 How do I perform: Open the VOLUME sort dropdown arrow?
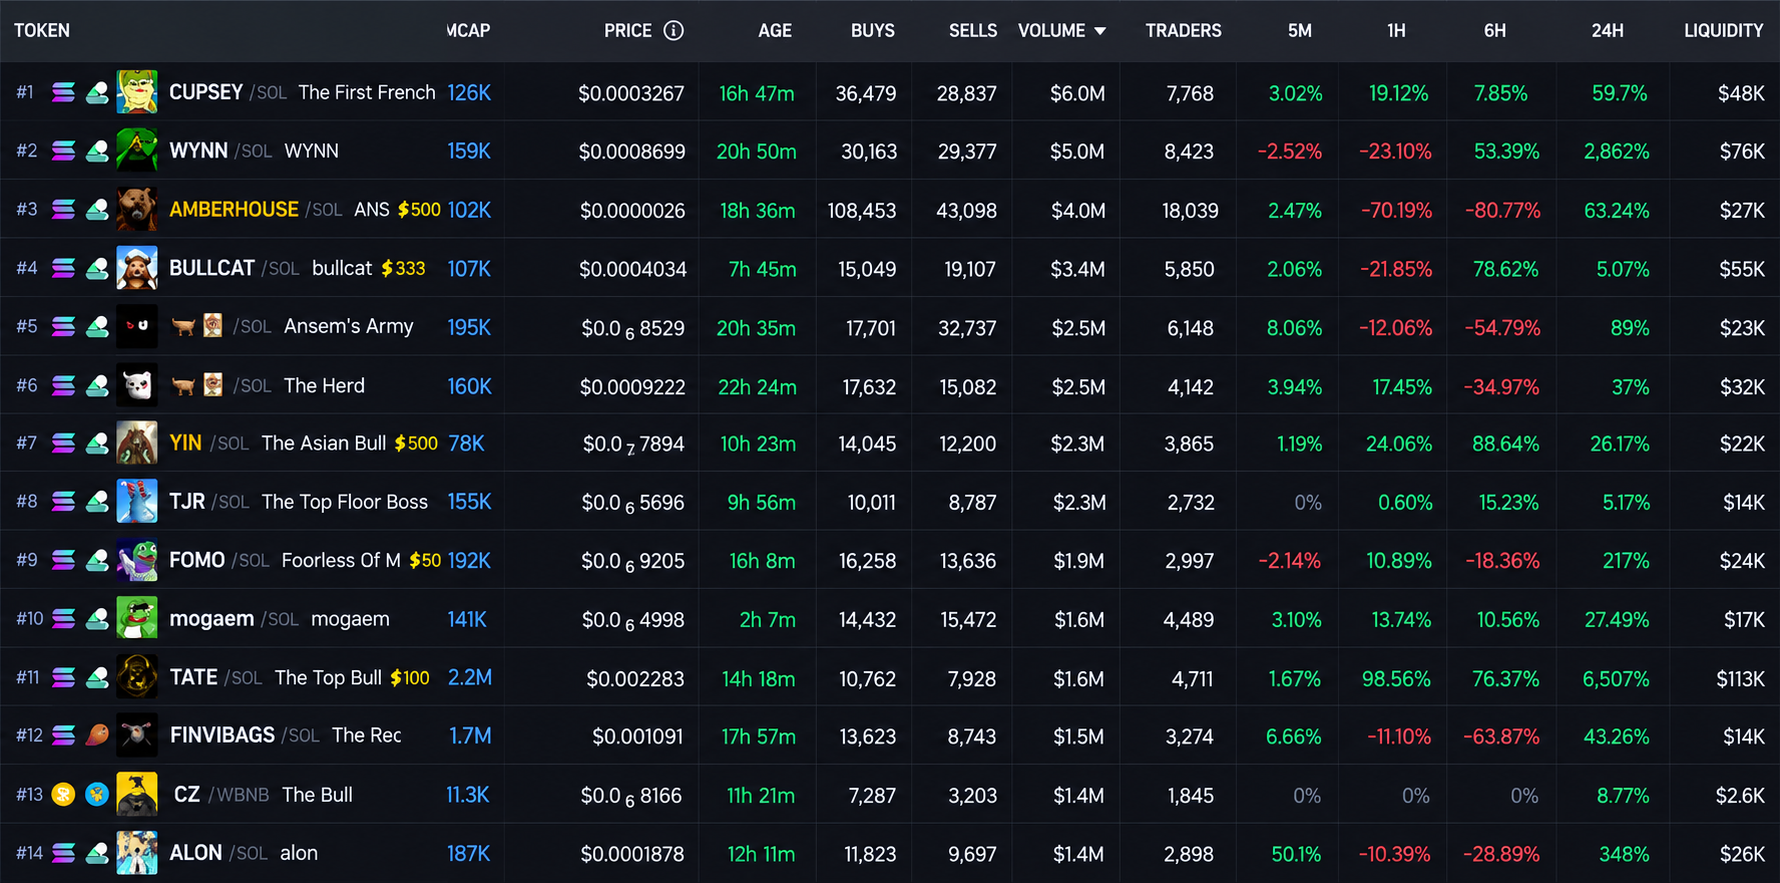[x=1100, y=31]
